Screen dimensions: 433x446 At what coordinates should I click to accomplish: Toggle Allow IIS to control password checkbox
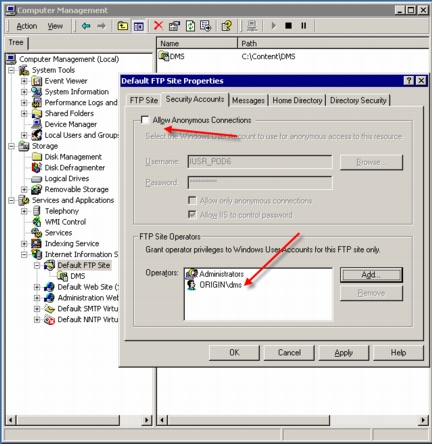[192, 214]
